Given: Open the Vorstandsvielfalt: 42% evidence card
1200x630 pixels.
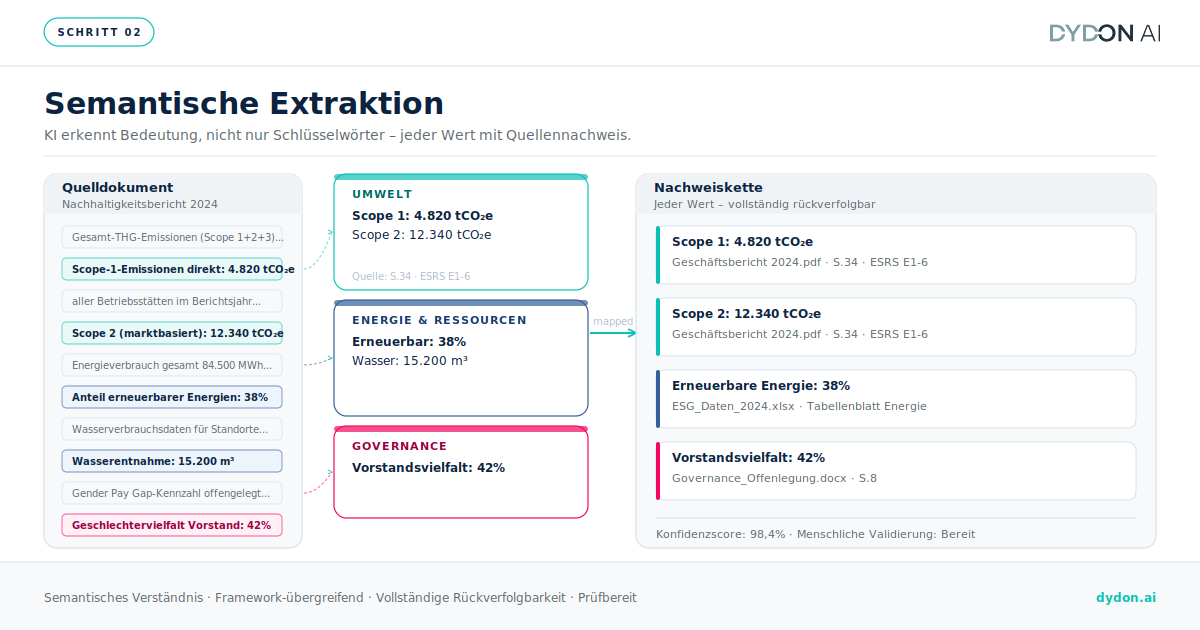Looking at the screenshot, I should pos(896,471).
